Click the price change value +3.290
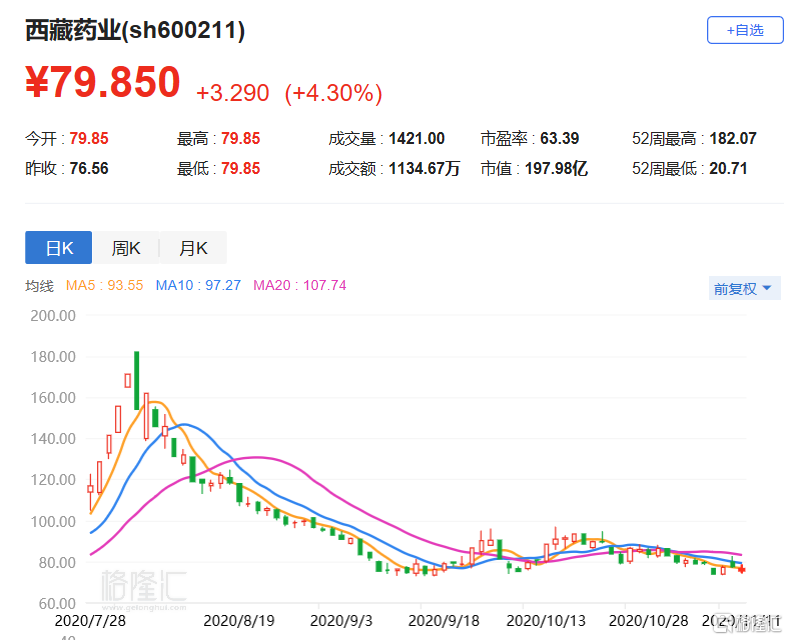This screenshot has height=640, width=788. coord(233,93)
